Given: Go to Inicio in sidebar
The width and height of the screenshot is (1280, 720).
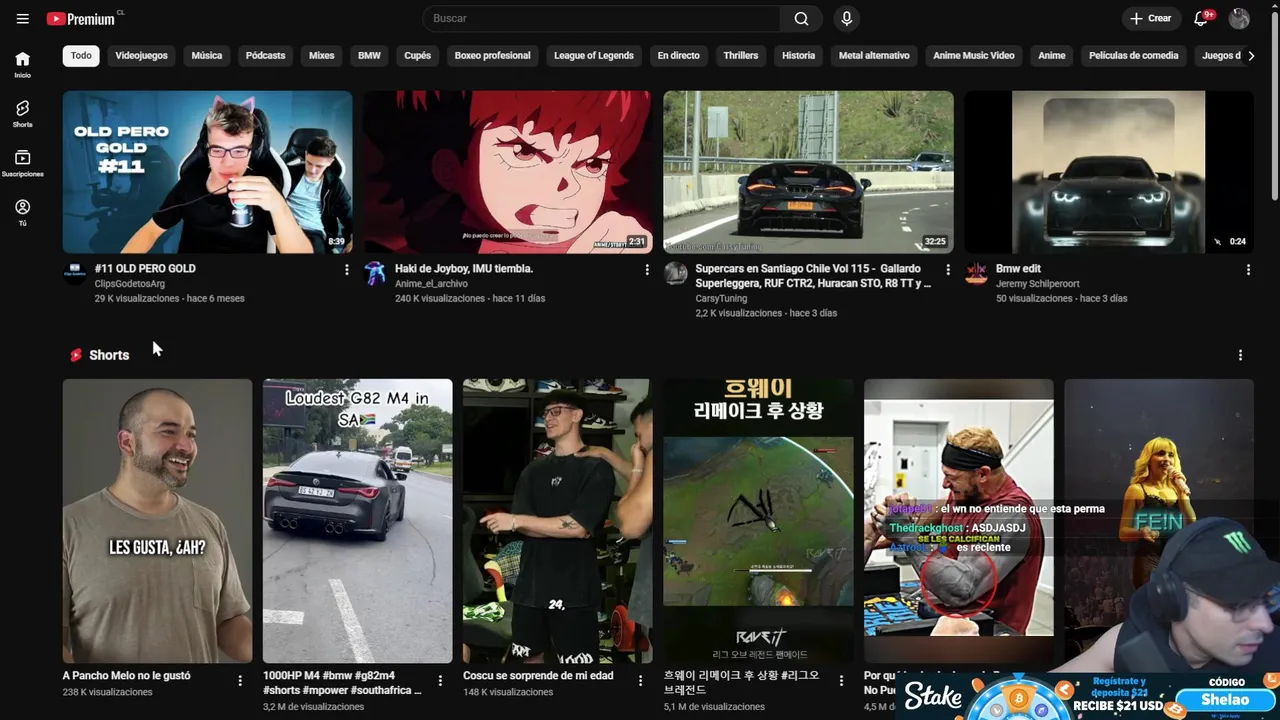Looking at the screenshot, I should click(22, 64).
